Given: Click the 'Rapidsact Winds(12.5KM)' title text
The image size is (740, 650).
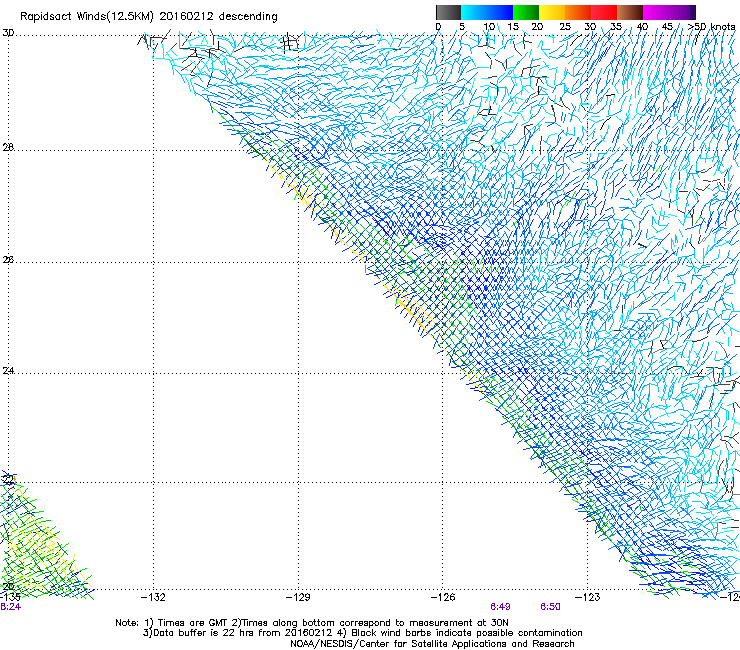Looking at the screenshot, I should click(87, 17).
